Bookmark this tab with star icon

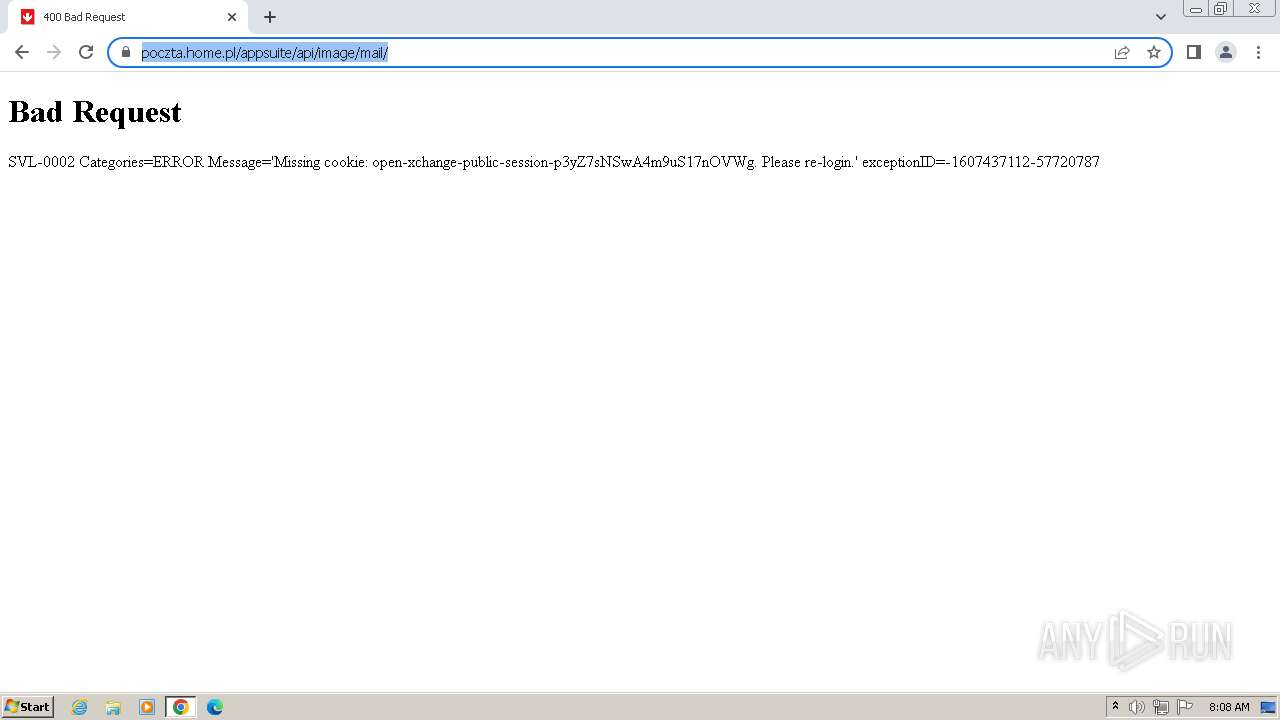[x=1154, y=52]
